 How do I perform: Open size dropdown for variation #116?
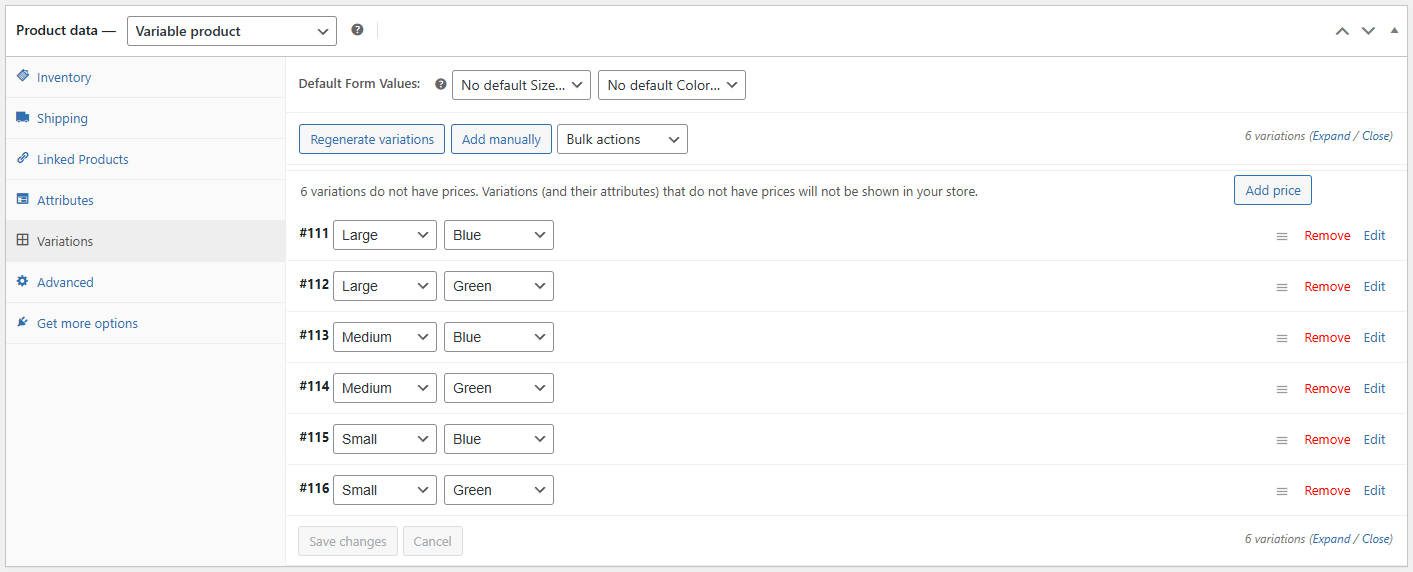[385, 490]
